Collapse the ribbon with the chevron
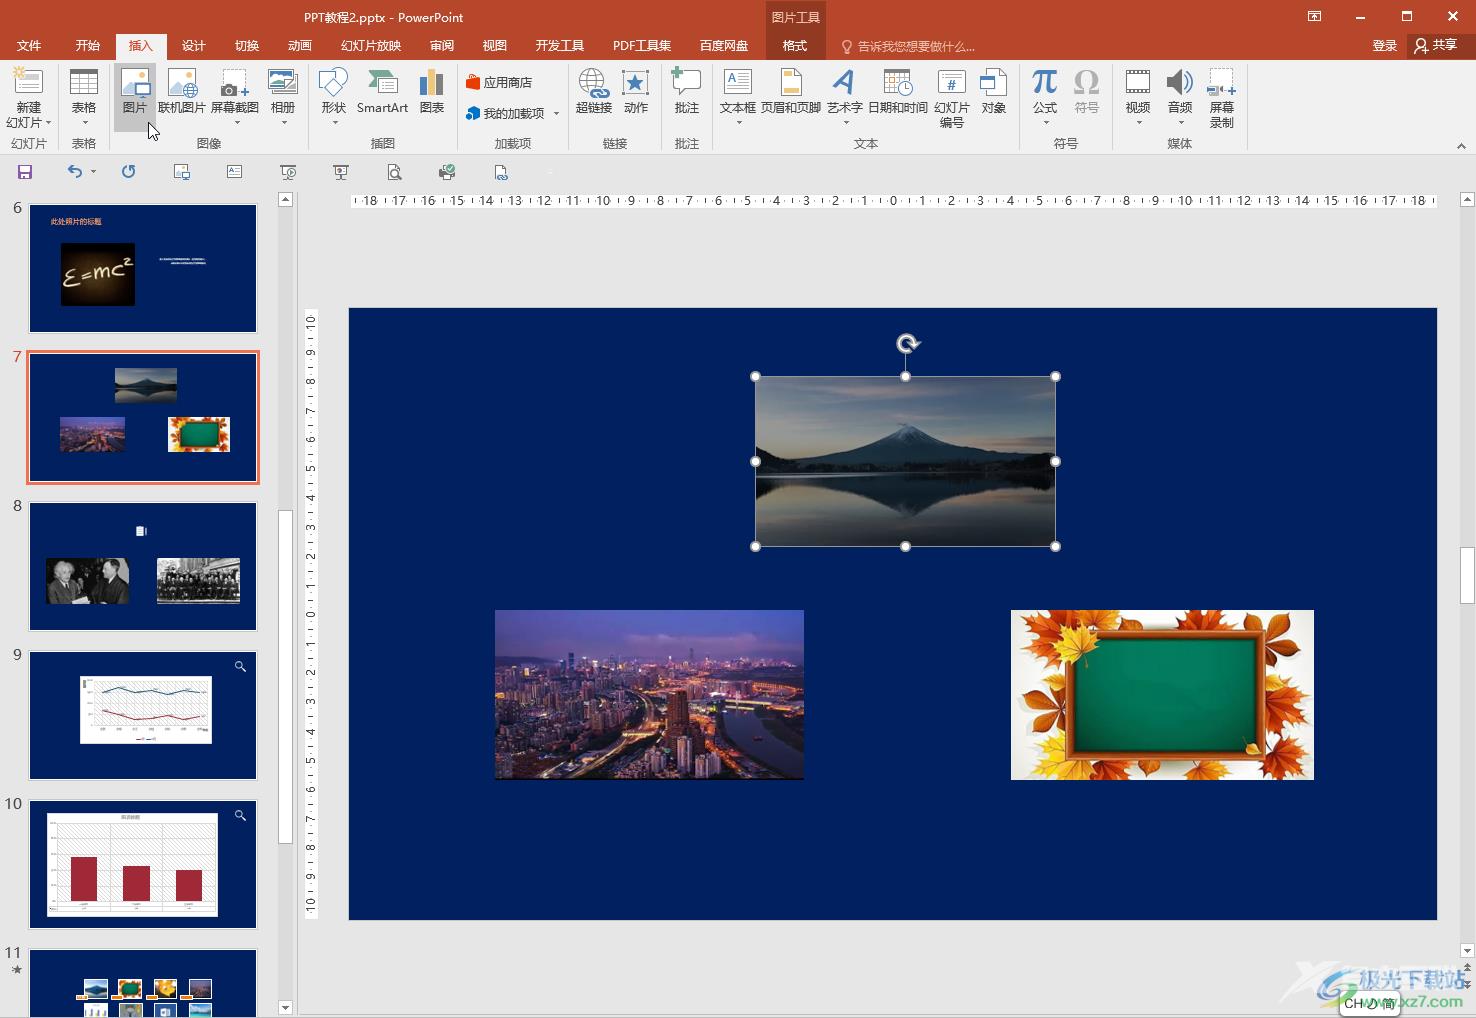 tap(1461, 146)
